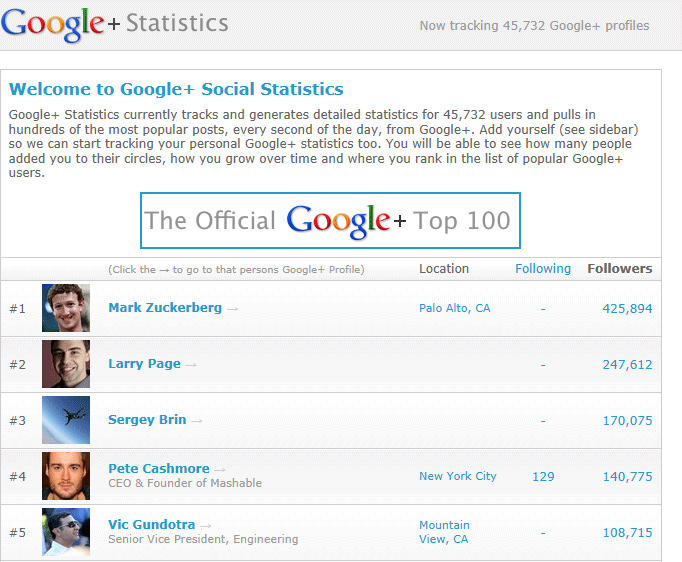This screenshot has width=682, height=562.
Task: Open Mark Zuckerberg's profile picture
Action: click(66, 308)
